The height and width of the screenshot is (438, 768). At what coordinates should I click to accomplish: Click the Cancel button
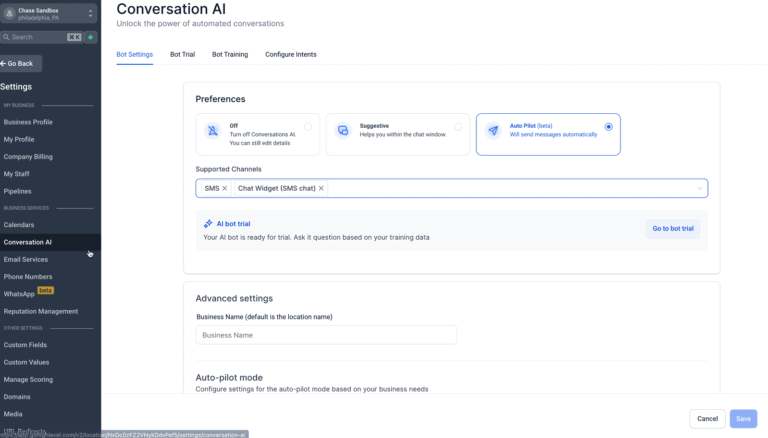707,418
